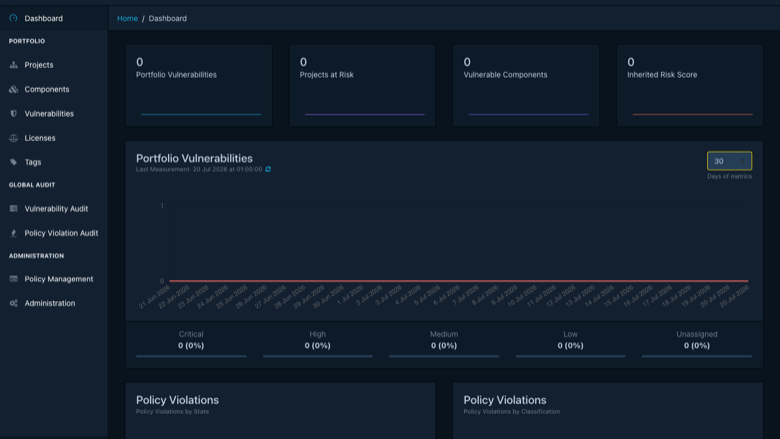Click the 21 Jun 2026 axis label
The image size is (780, 439).
pyautogui.click(x=155, y=297)
